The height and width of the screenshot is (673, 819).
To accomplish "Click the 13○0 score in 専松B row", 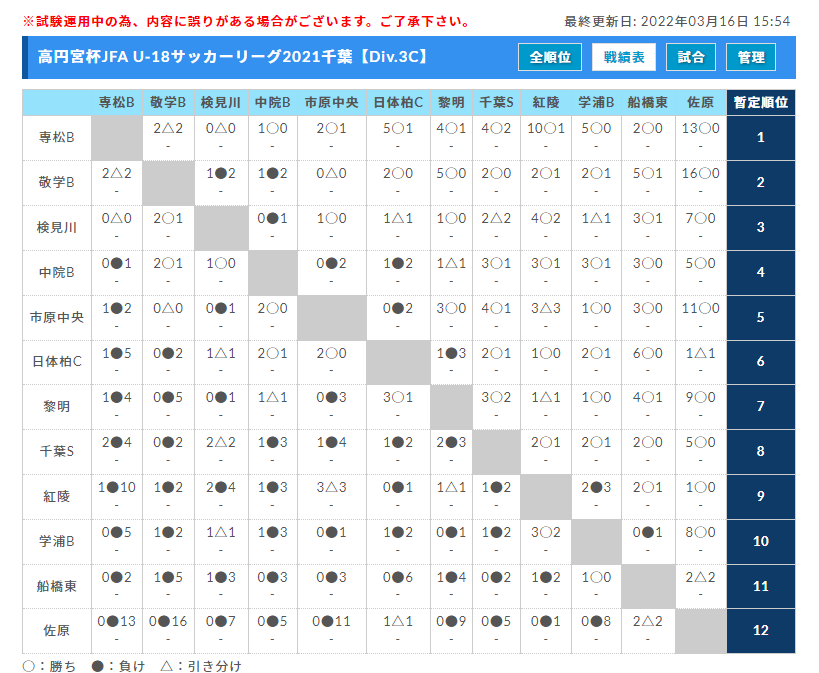I will pyautogui.click(x=700, y=129).
